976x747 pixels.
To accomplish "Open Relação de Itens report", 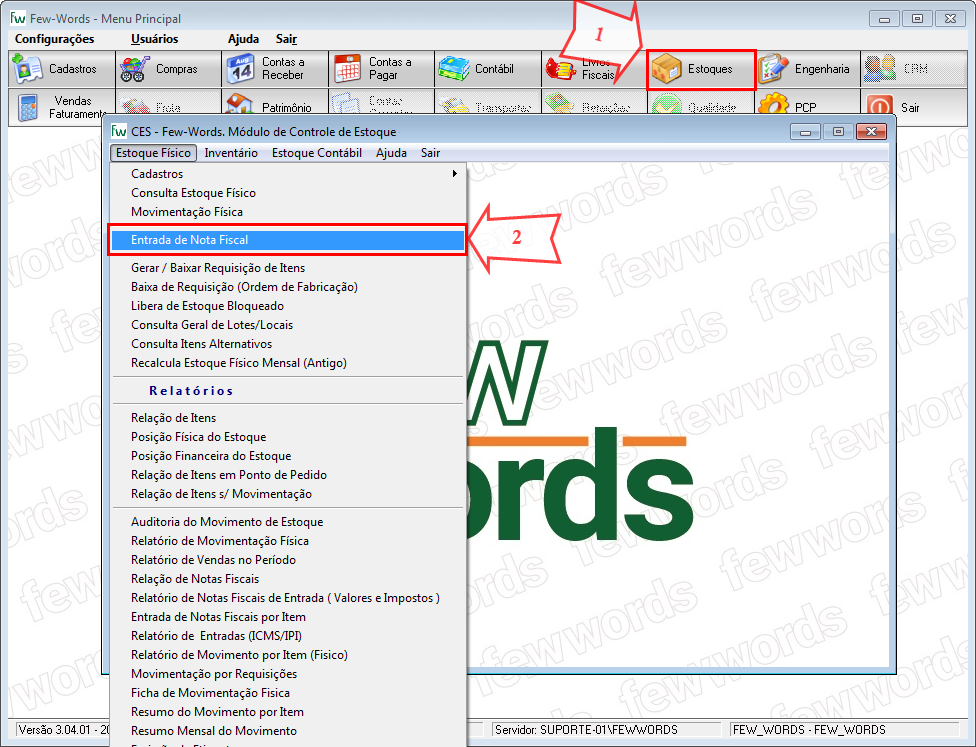I will [x=173, y=418].
